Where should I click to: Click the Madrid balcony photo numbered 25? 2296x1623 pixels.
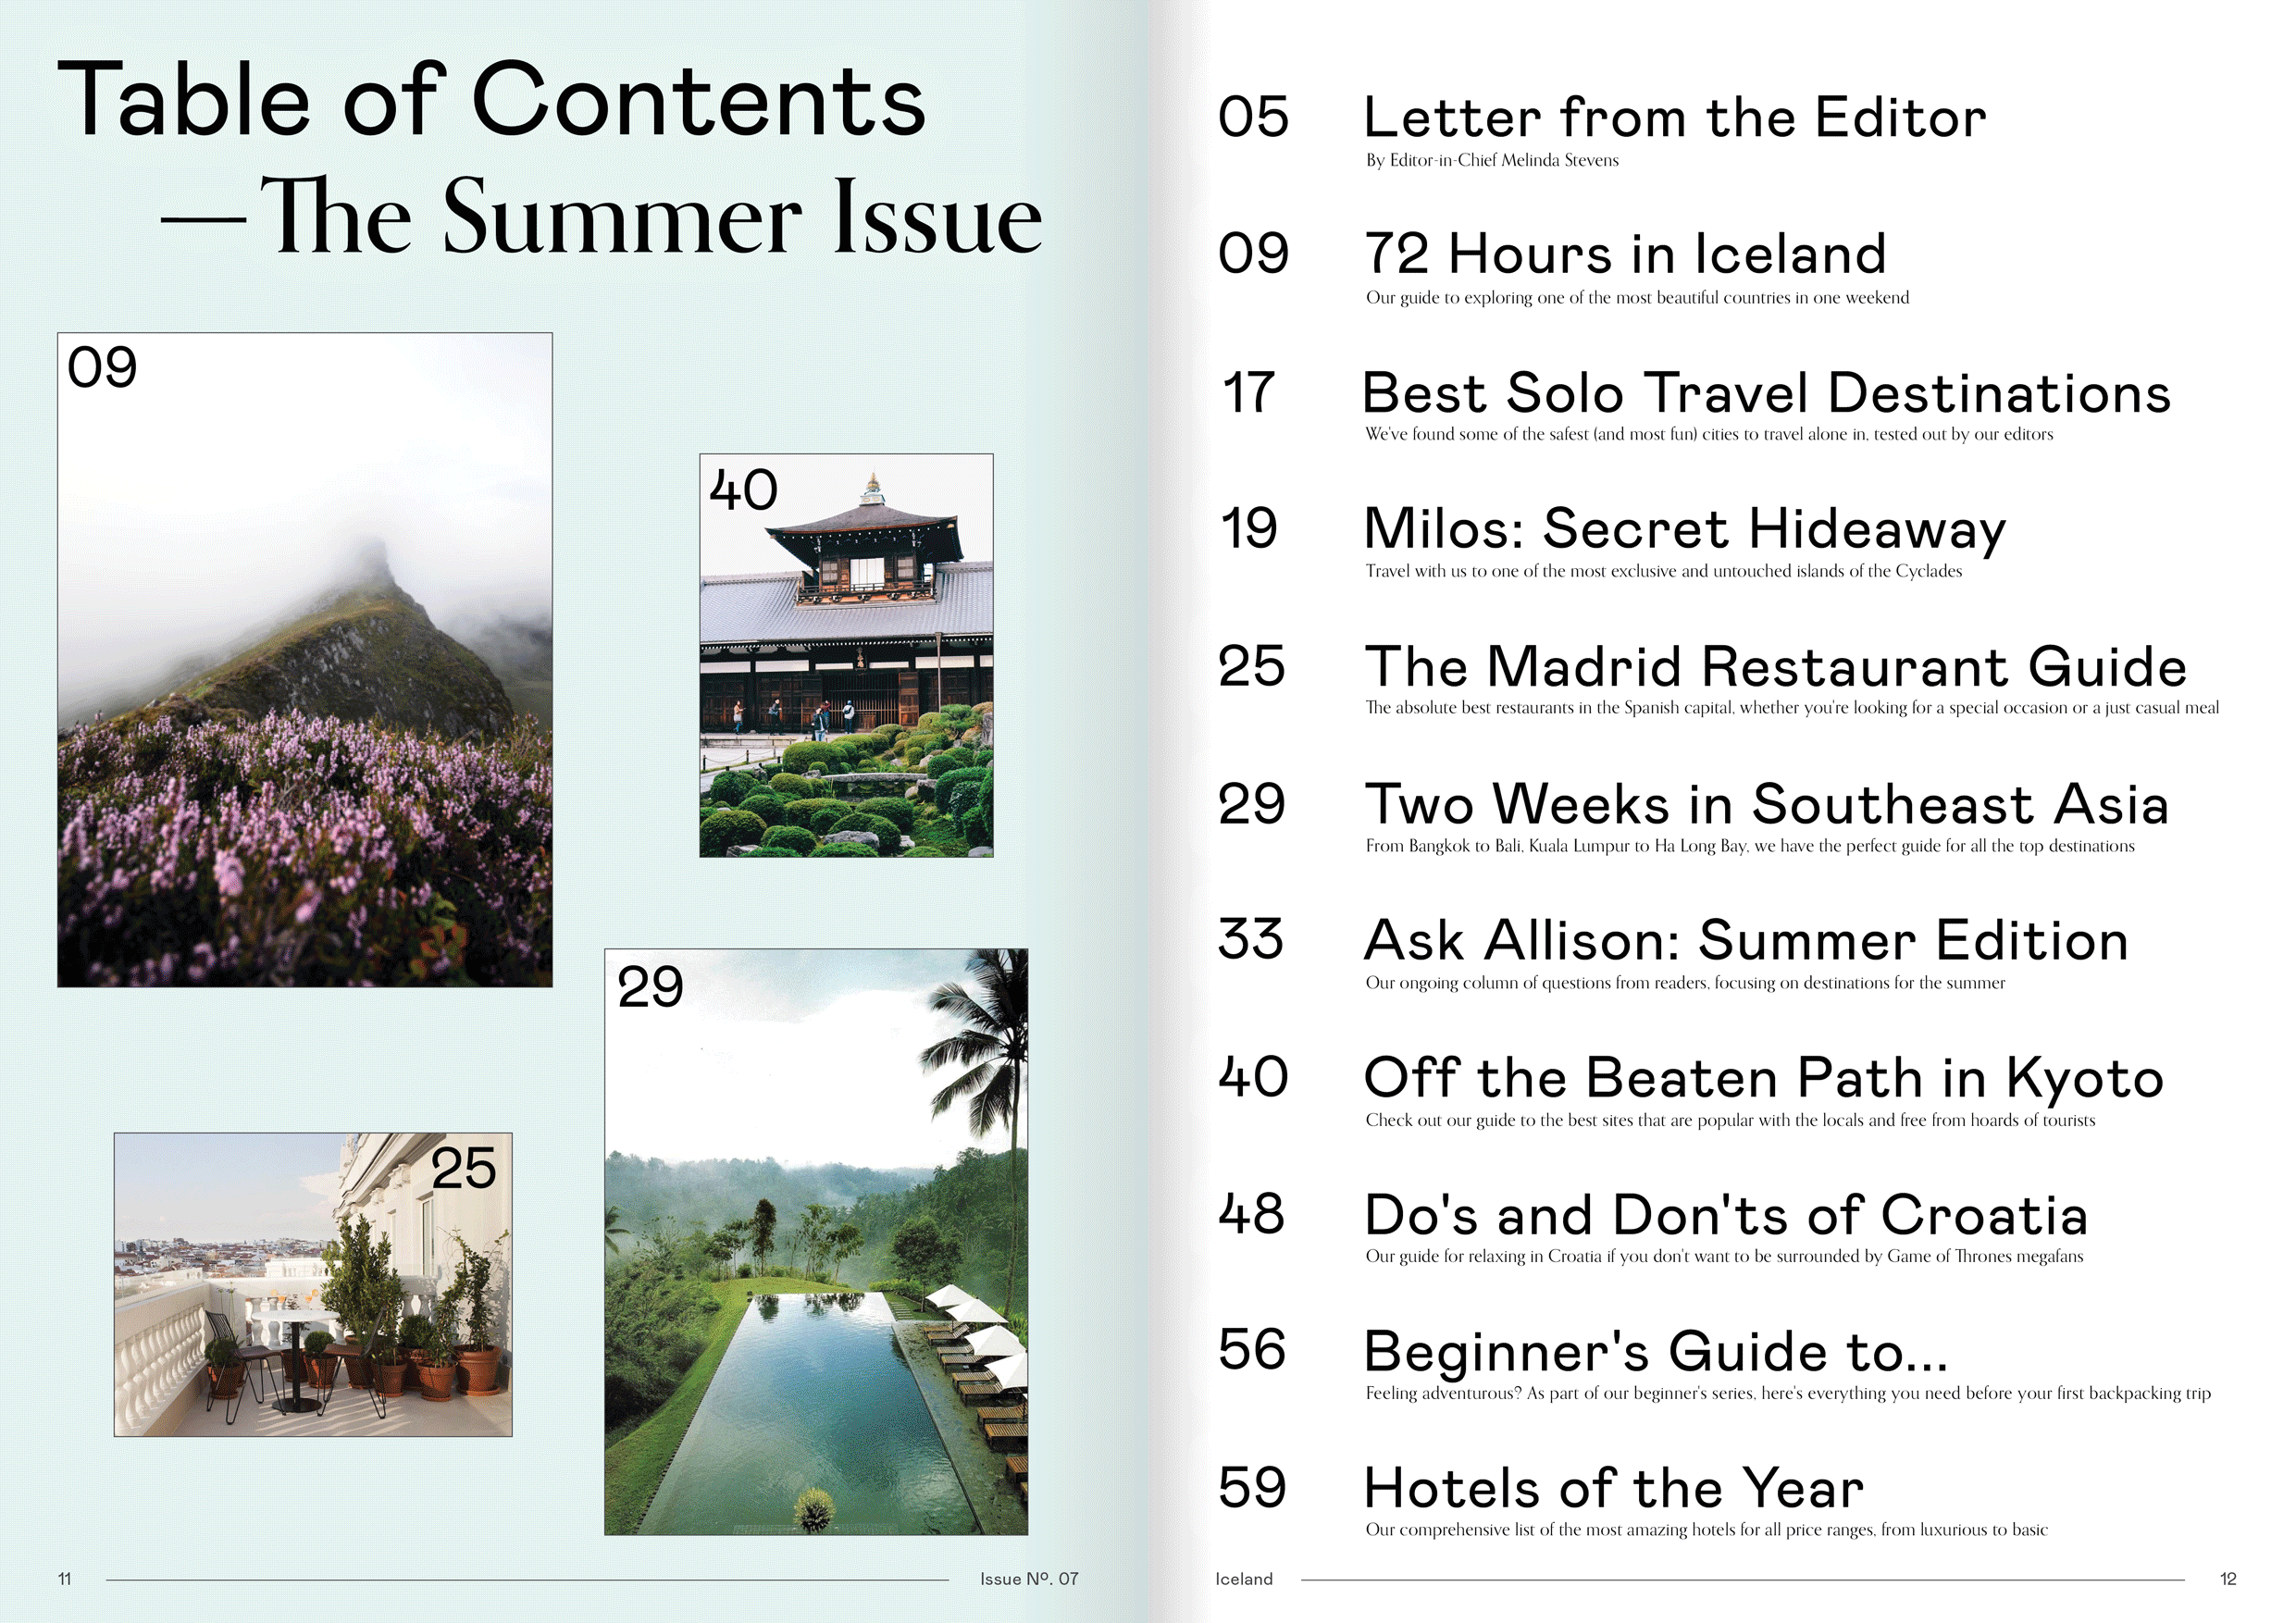[x=313, y=1284]
